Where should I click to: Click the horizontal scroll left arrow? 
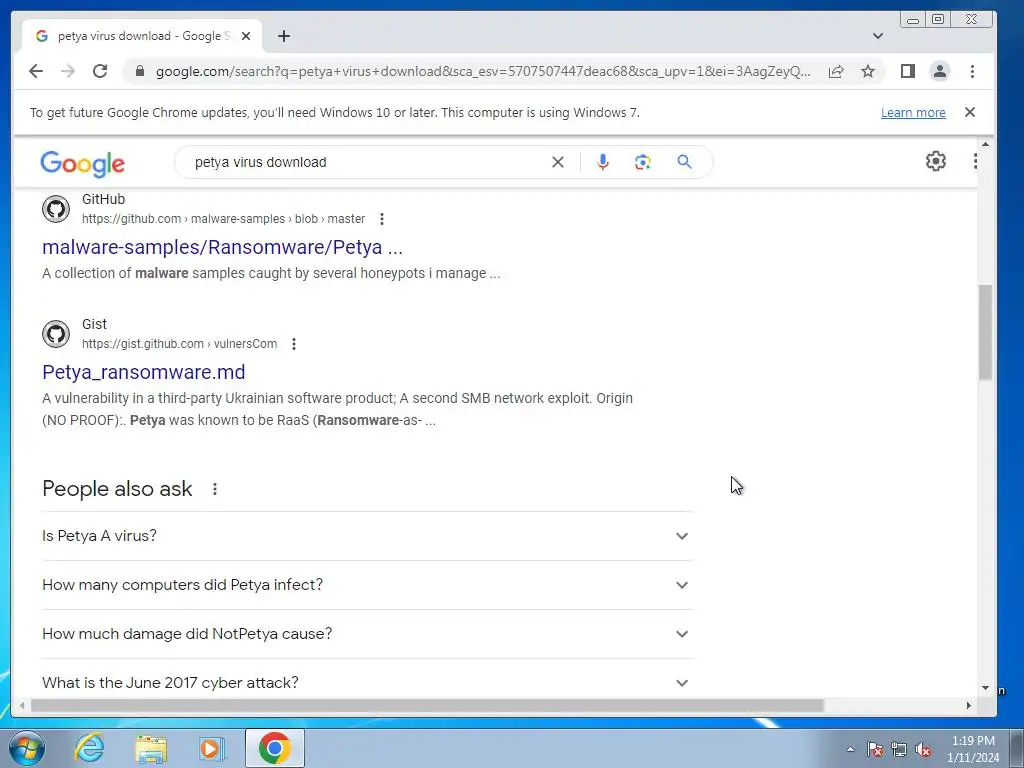[22, 706]
